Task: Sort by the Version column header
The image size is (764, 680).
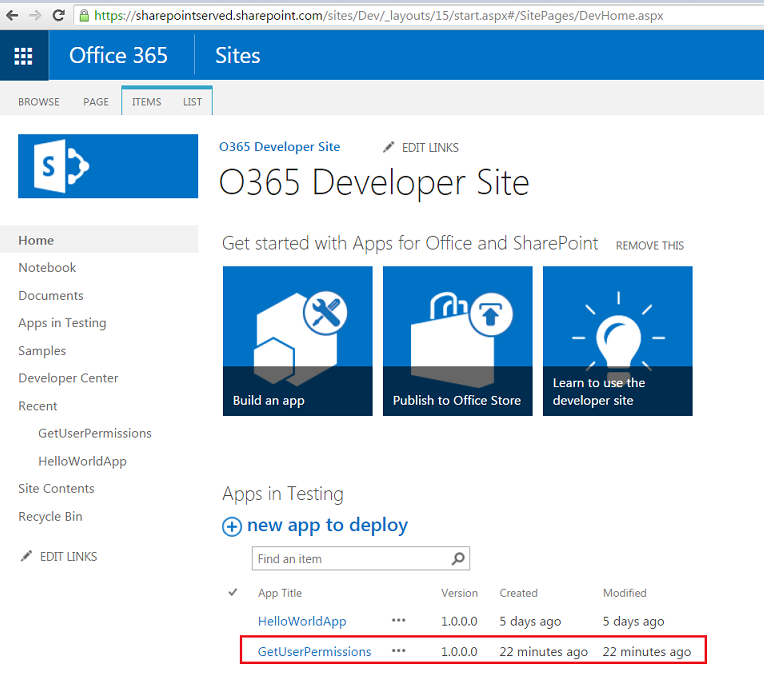Action: pyautogui.click(x=459, y=593)
